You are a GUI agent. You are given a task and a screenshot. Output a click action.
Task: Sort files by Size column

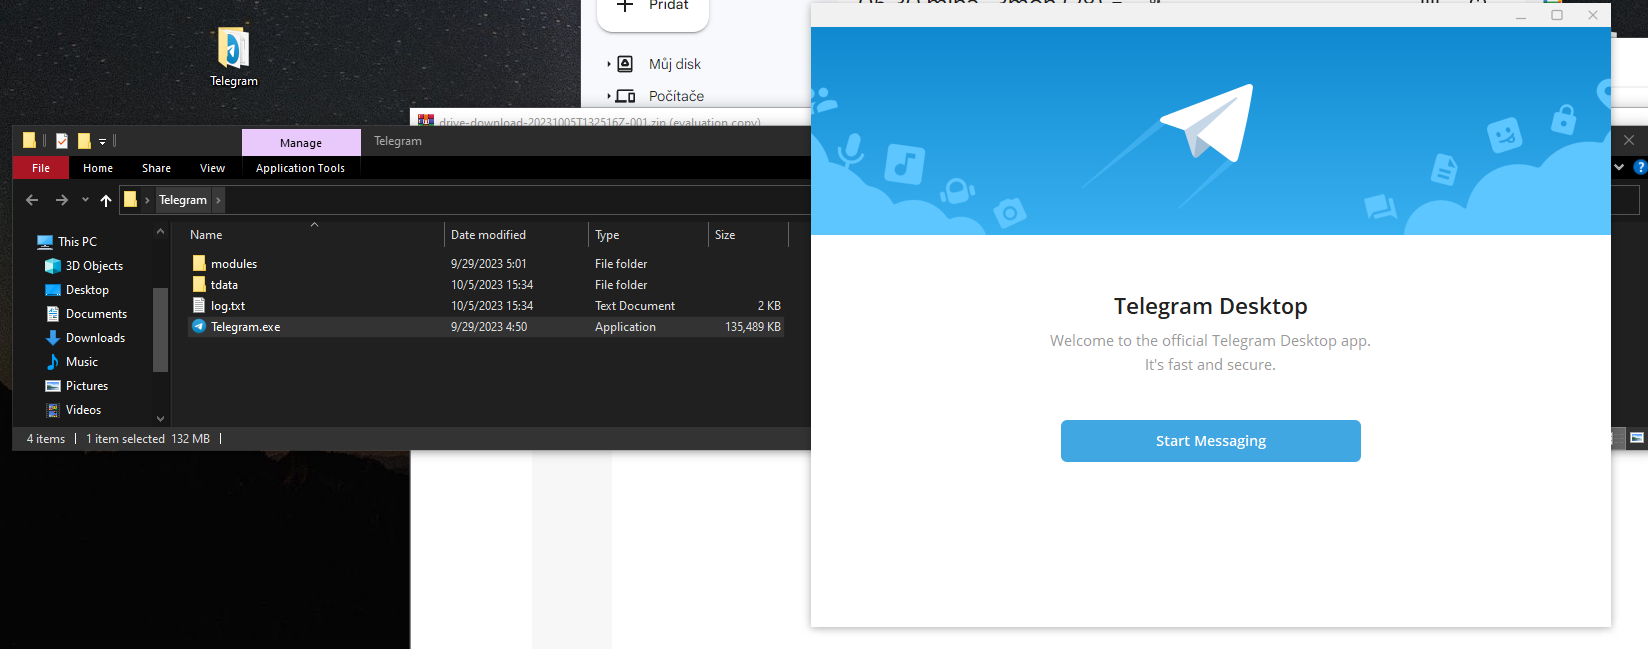pos(725,235)
